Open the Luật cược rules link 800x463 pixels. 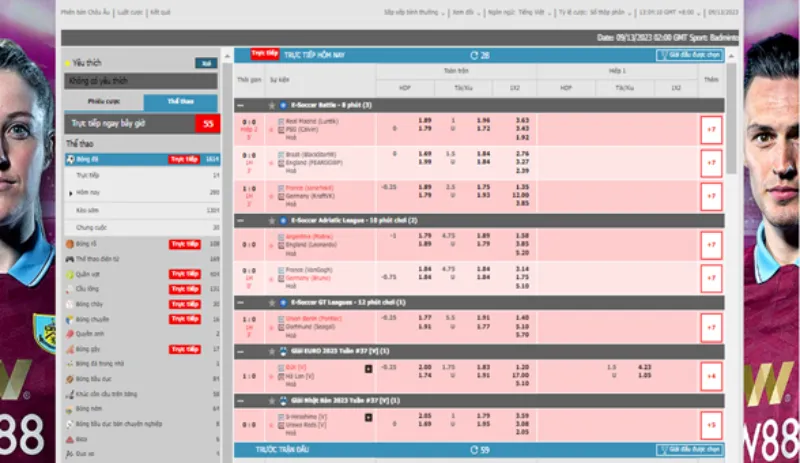tap(130, 12)
